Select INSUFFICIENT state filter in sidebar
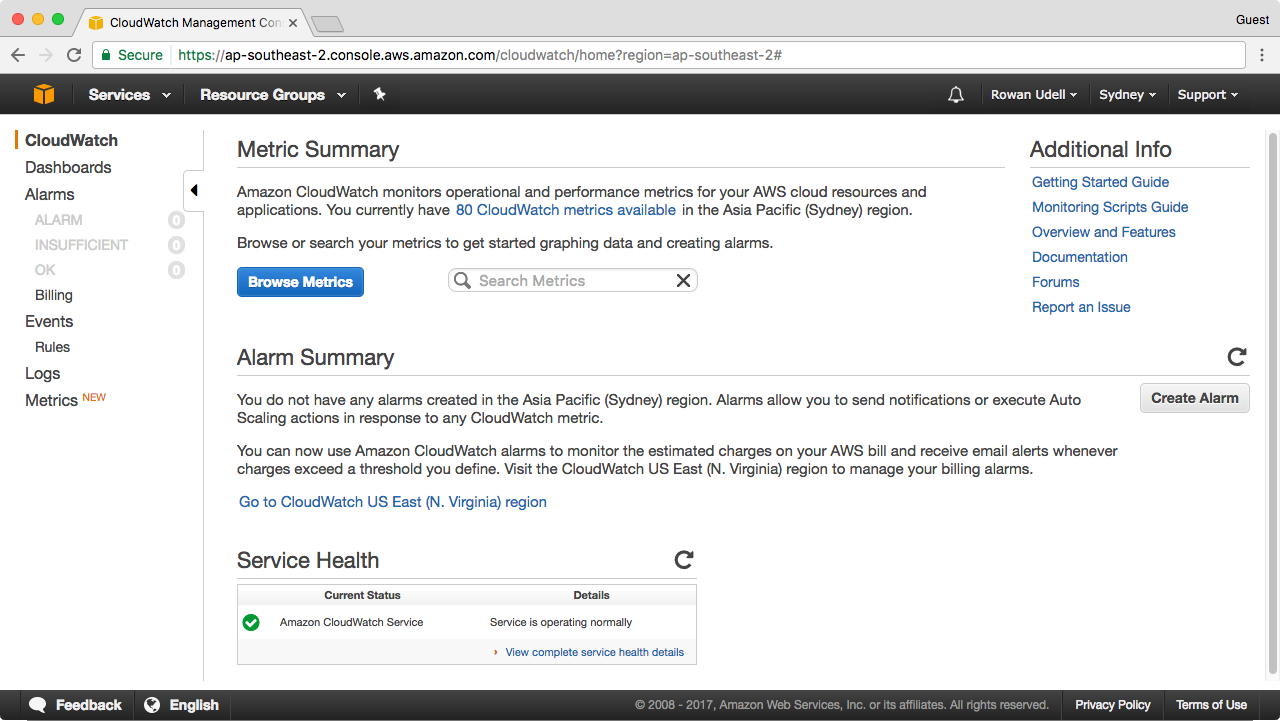Screen dimensions: 1280x721 point(82,245)
